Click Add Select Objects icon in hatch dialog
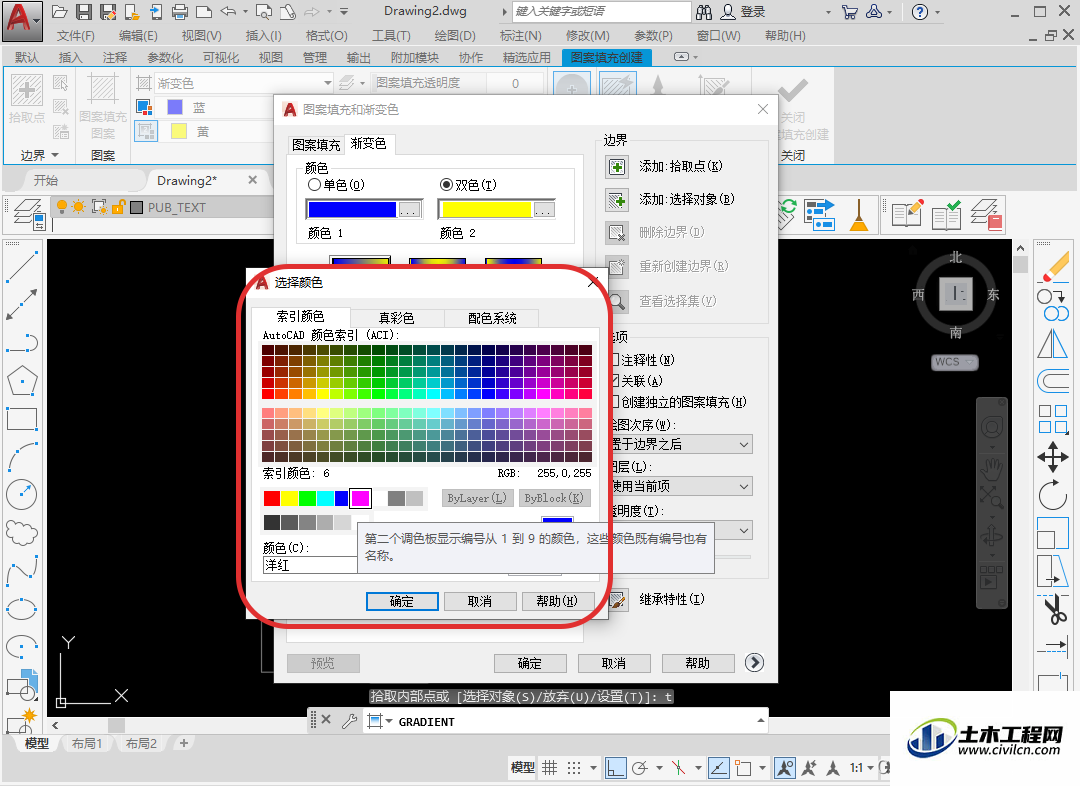This screenshot has width=1080, height=786. [617, 200]
